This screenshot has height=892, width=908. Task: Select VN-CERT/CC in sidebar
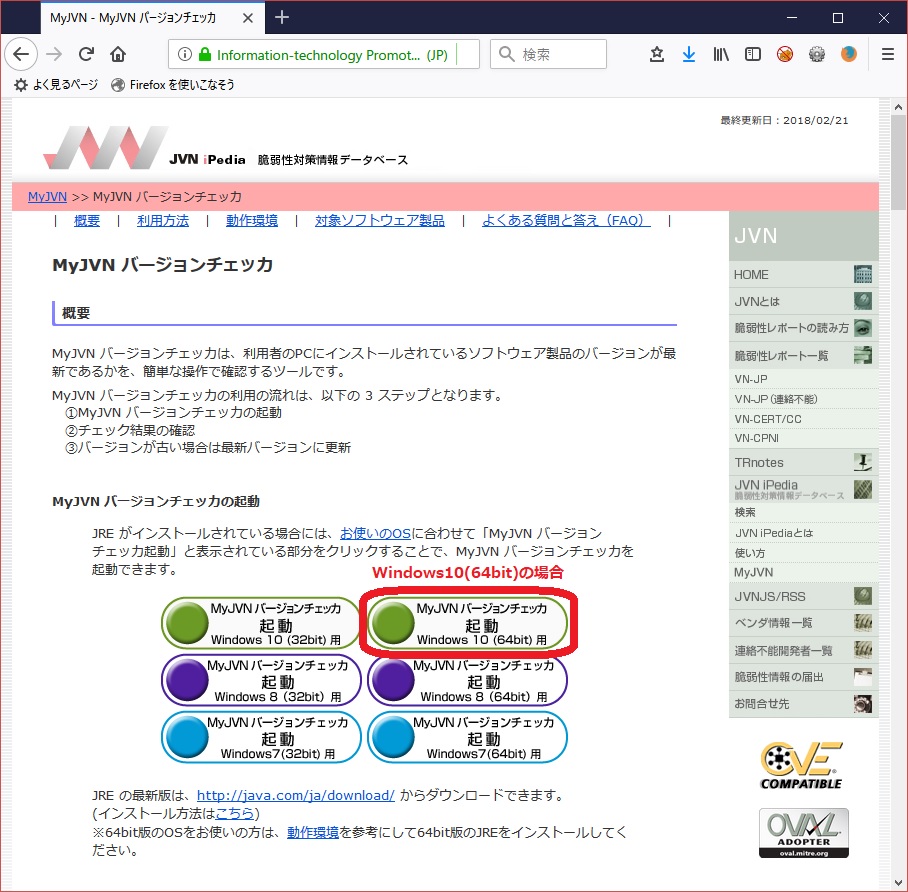pos(803,419)
